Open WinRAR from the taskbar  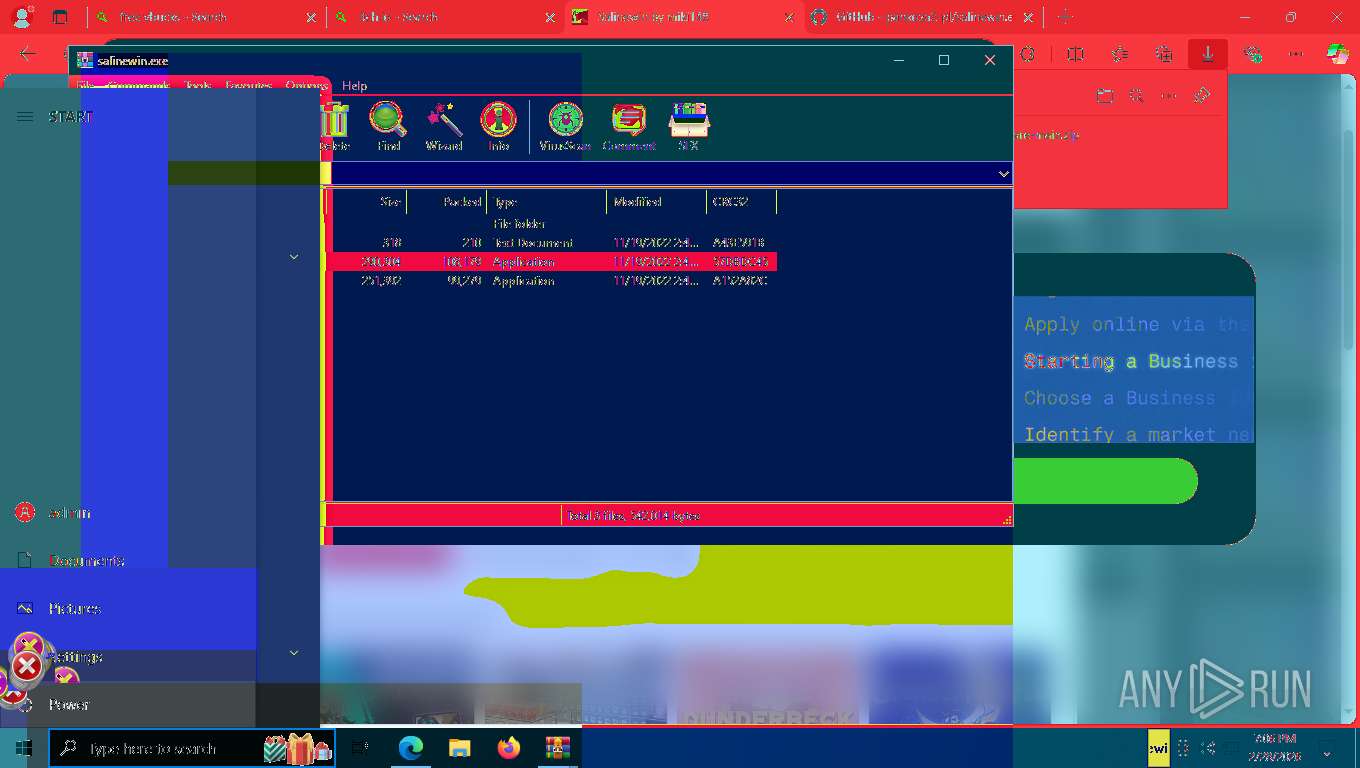coord(557,748)
